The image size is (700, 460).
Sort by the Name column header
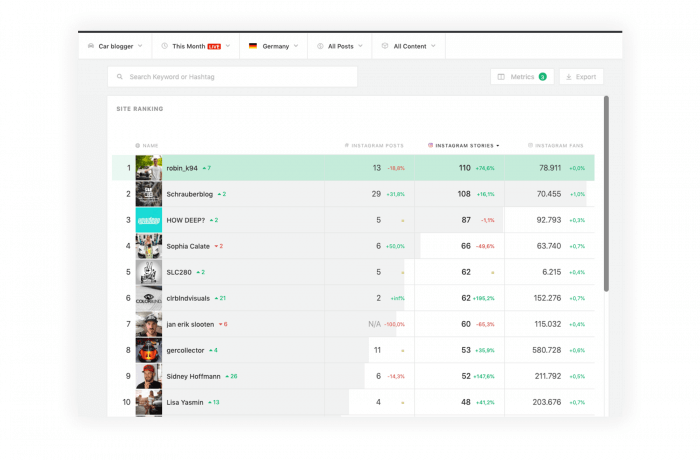[x=147, y=146]
